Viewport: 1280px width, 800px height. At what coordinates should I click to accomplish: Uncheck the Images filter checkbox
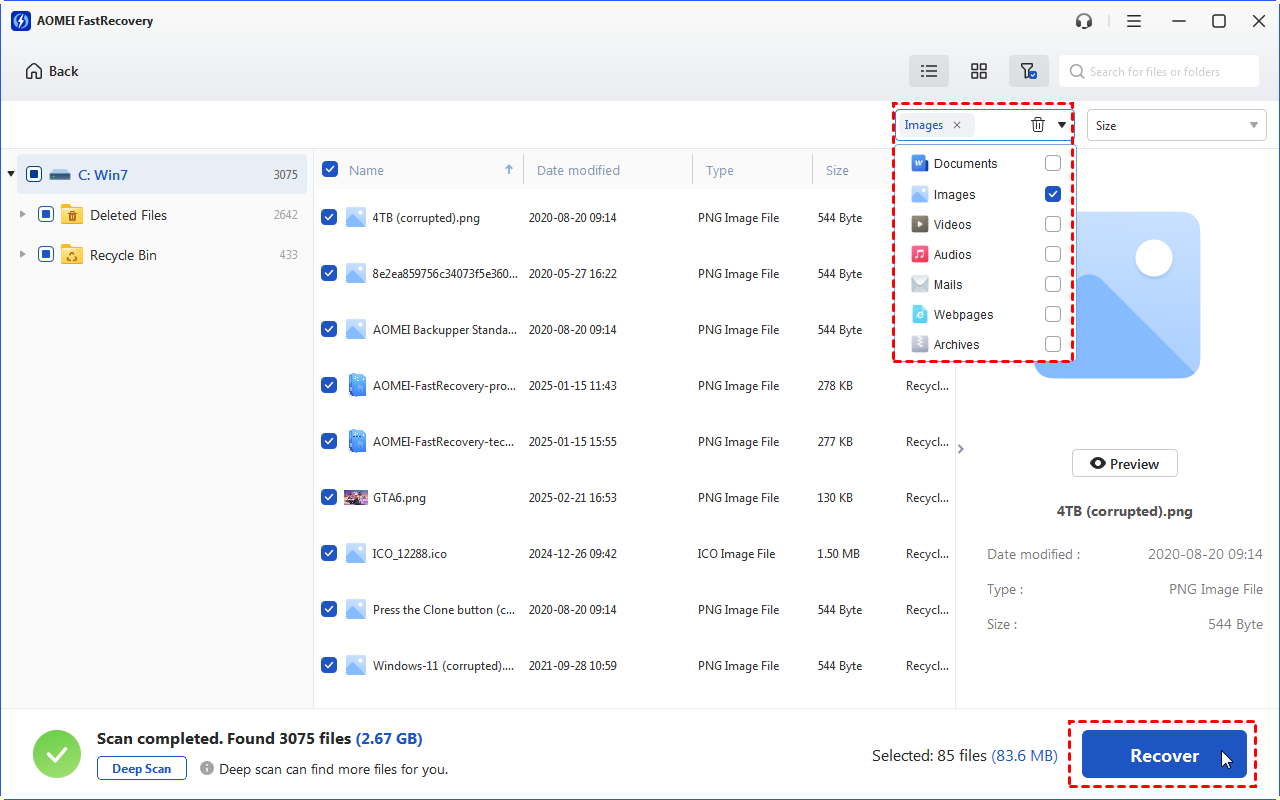point(1052,194)
